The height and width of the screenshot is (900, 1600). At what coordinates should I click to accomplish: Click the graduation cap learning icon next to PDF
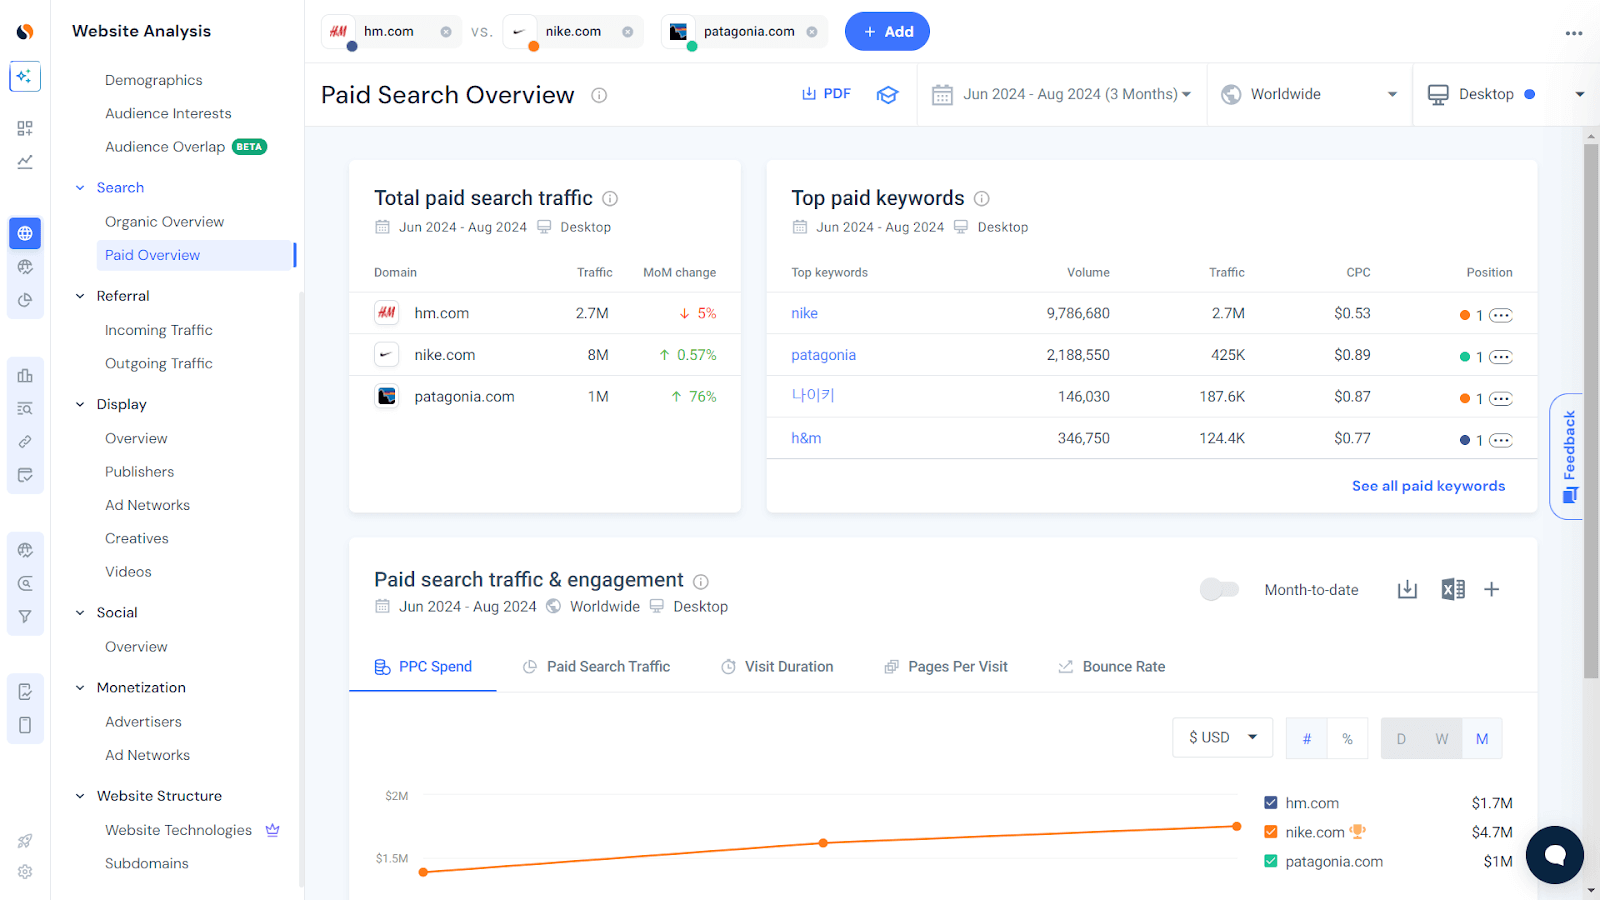[888, 94]
